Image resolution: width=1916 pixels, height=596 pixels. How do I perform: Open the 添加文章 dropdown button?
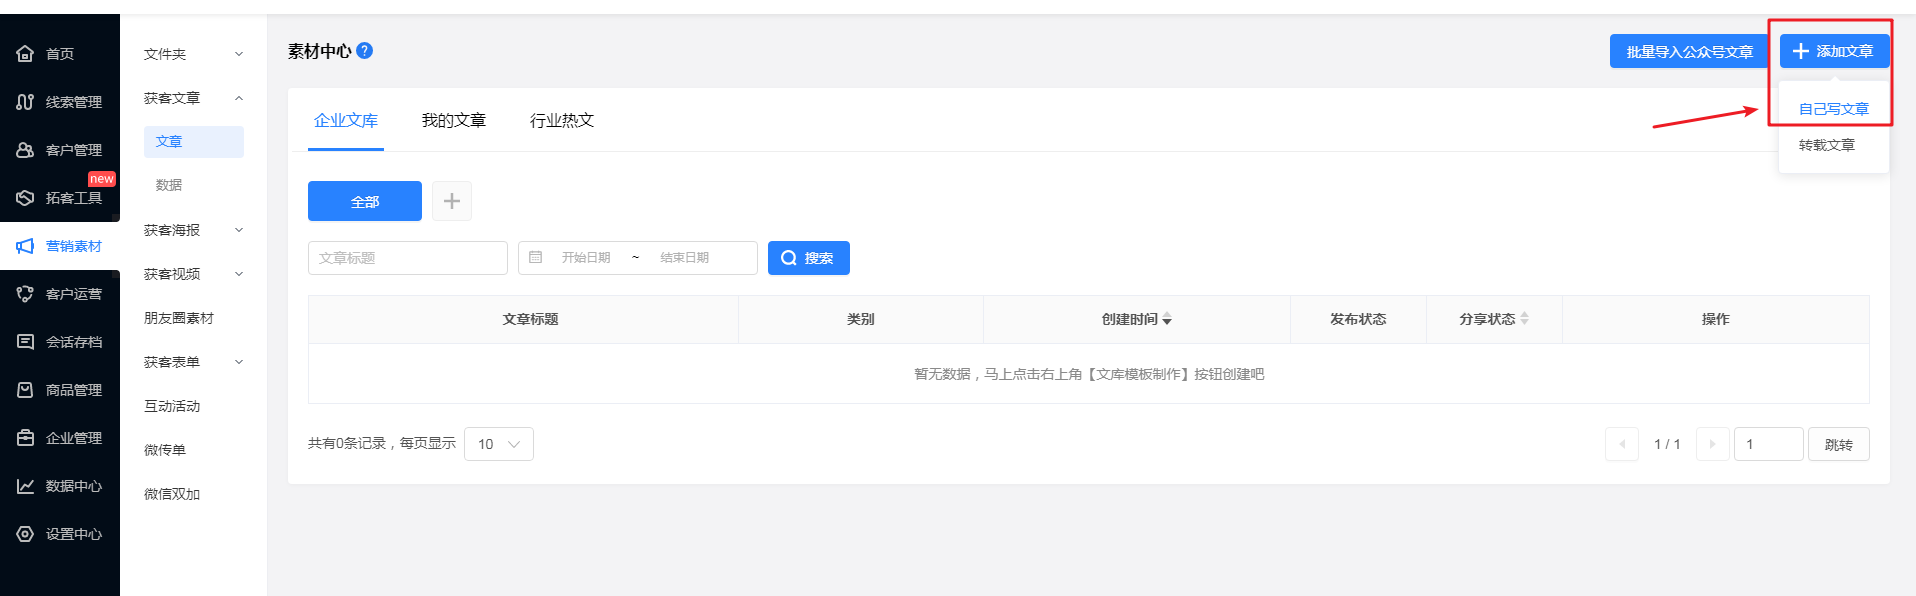1834,51
